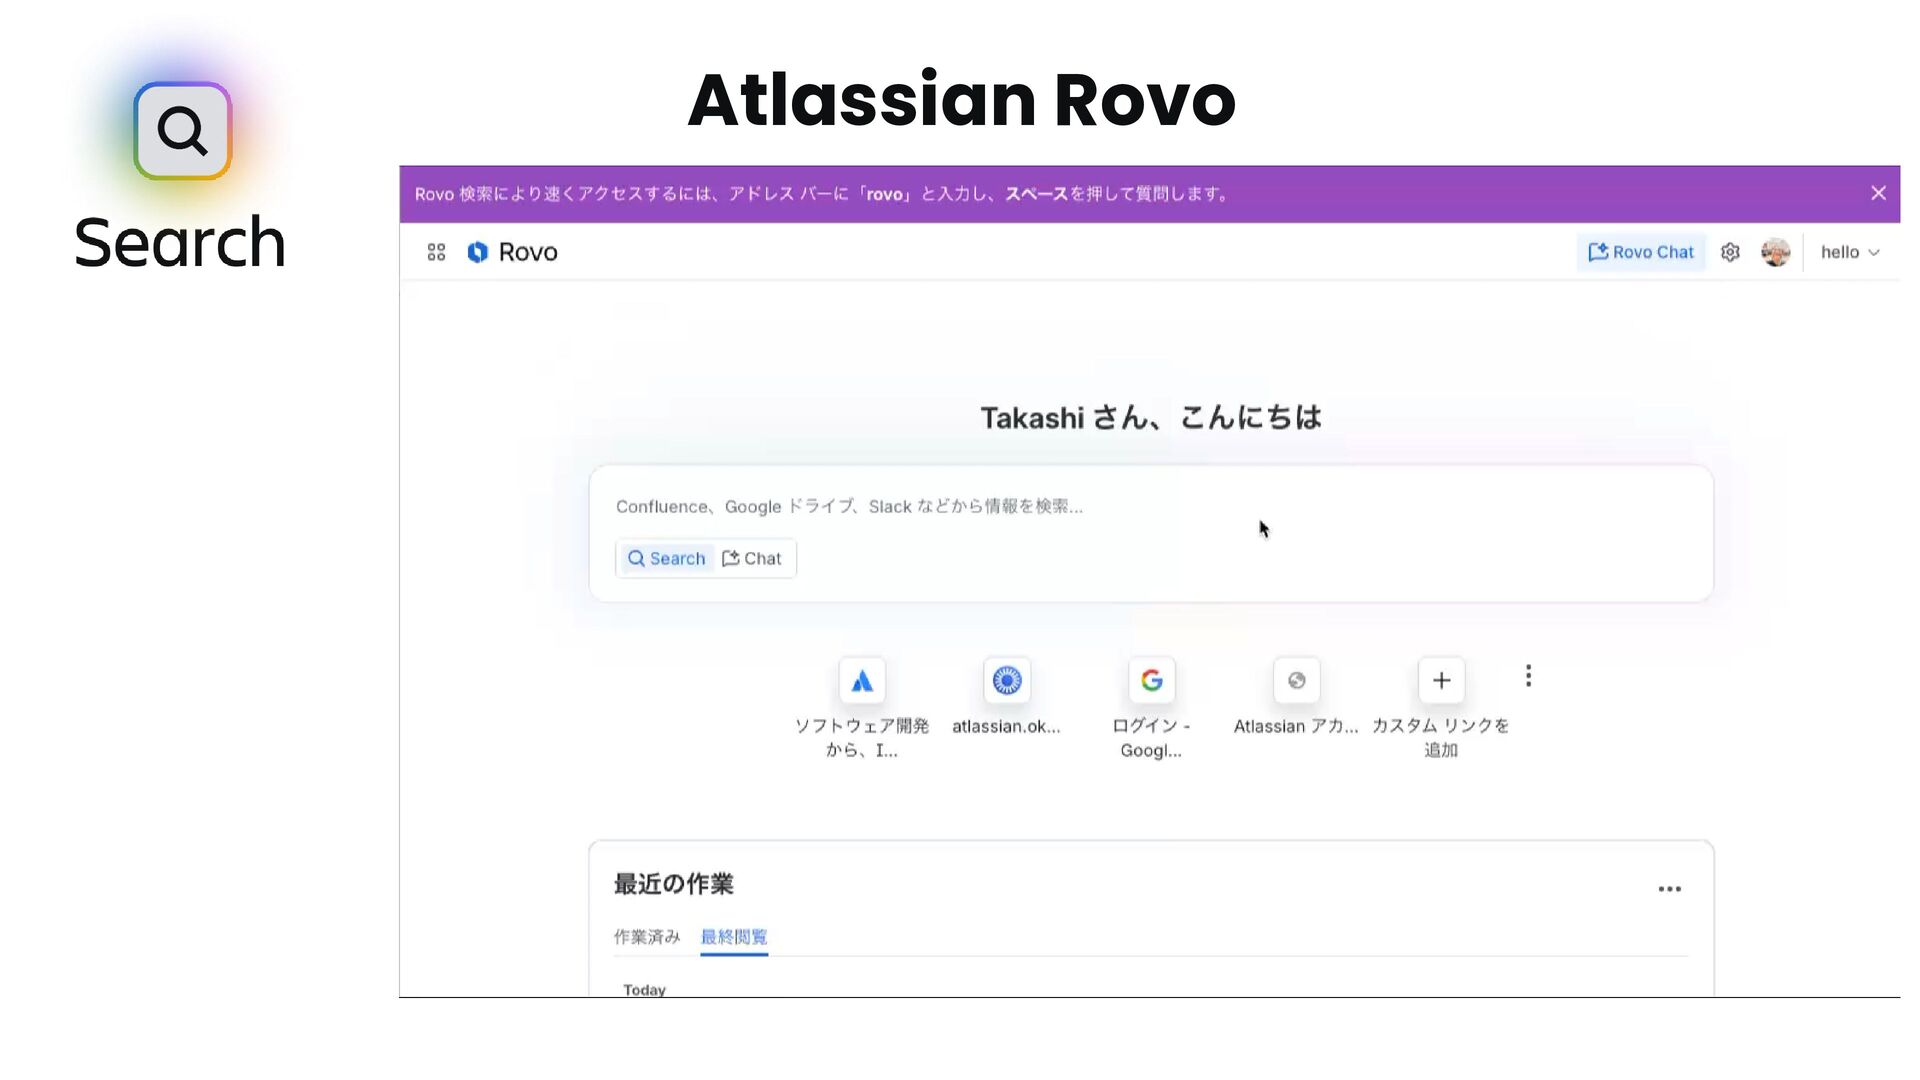Viewport: 1920px width, 1080px height.
Task: Open recent work panel options menu
Action: (1669, 888)
